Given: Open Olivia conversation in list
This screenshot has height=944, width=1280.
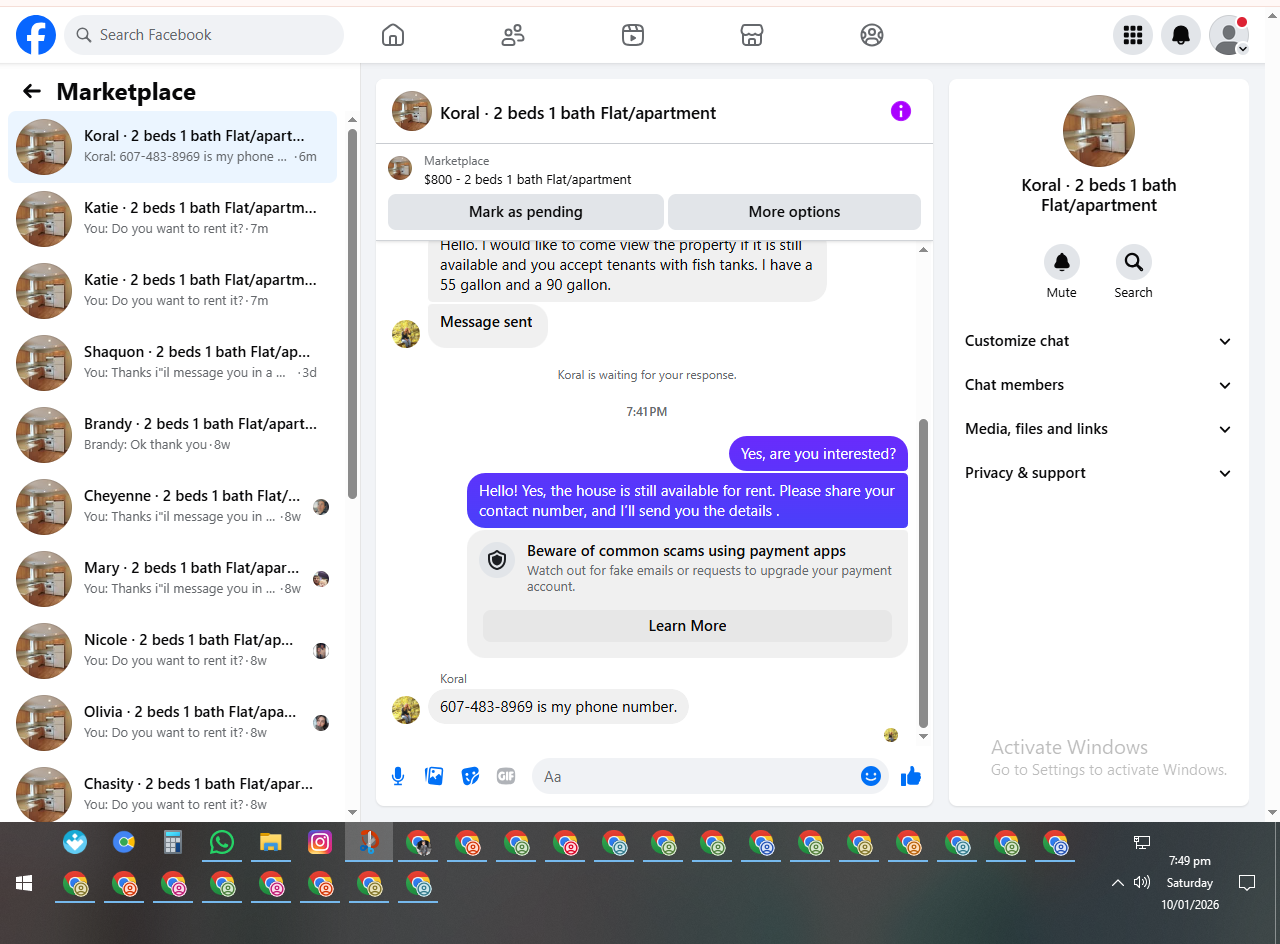Looking at the screenshot, I should tap(172, 723).
